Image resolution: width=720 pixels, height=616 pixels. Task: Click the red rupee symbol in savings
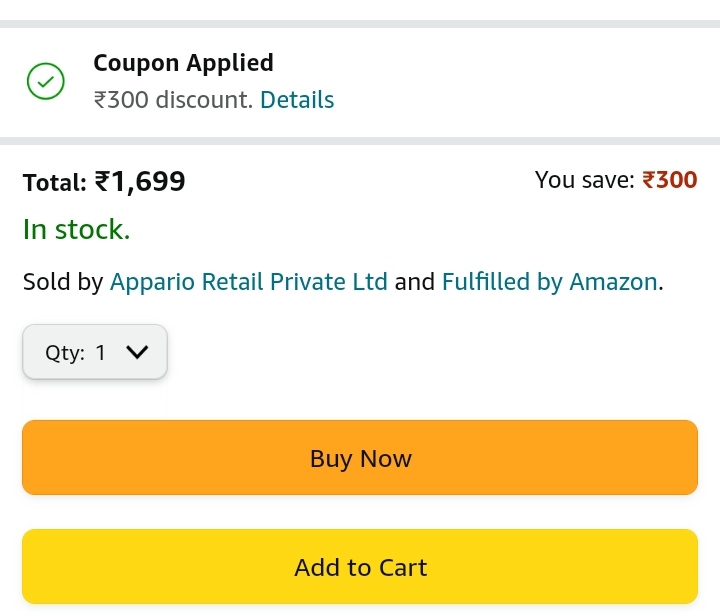[x=648, y=179]
